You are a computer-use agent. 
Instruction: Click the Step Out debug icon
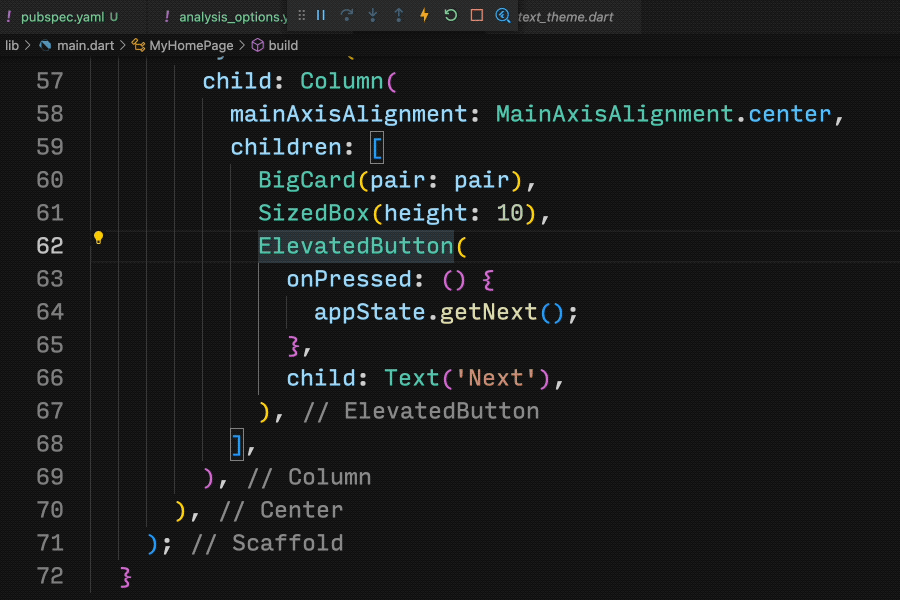coord(398,15)
